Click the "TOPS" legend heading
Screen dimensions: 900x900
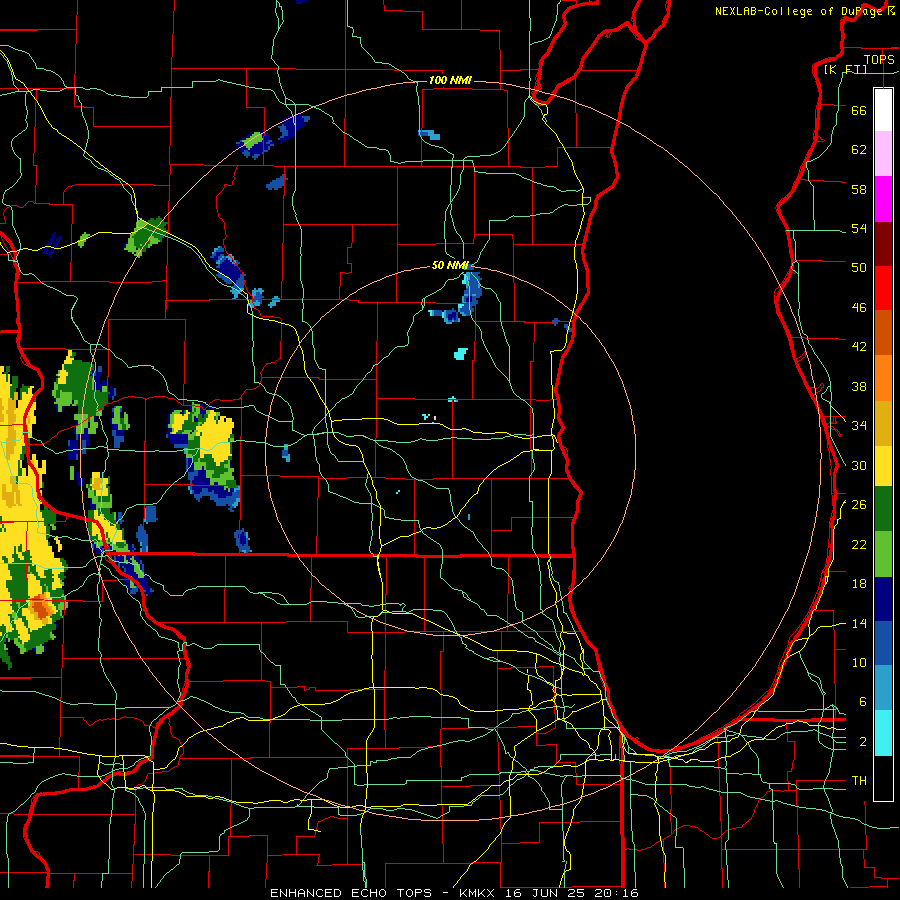pyautogui.click(x=879, y=59)
